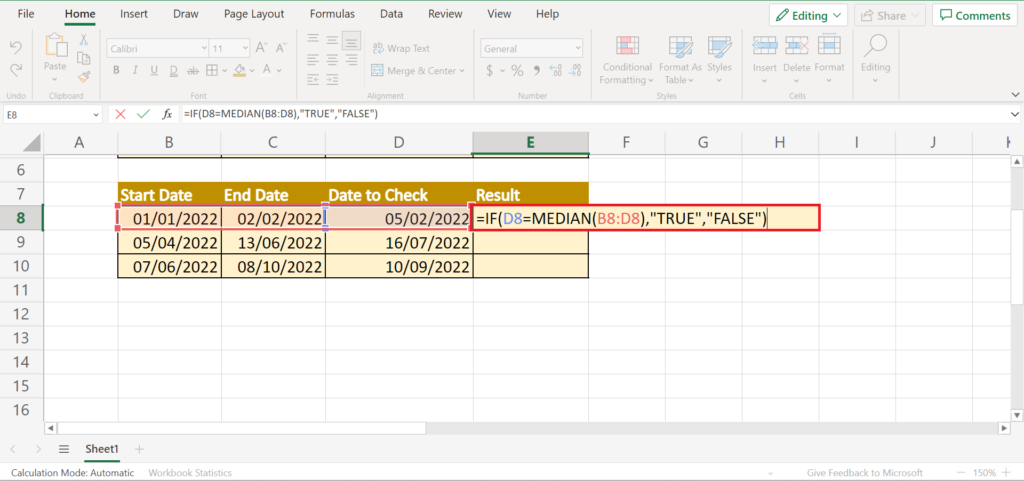
Task: Open the Calibri font name dropdown
Action: tap(204, 48)
